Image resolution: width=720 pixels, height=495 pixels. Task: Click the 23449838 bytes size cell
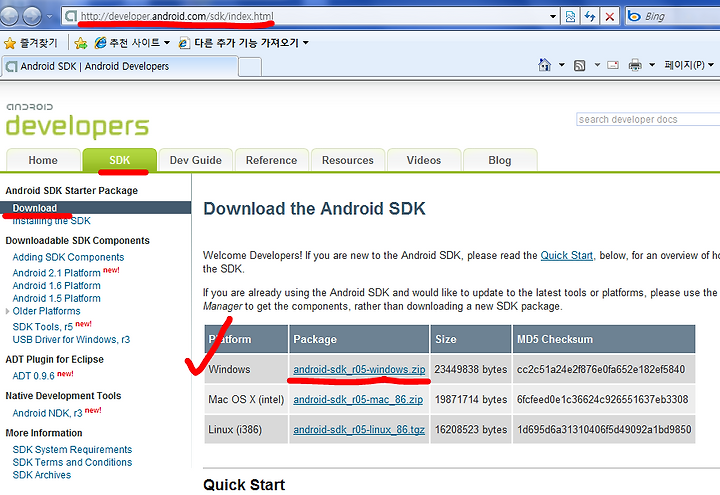point(471,369)
